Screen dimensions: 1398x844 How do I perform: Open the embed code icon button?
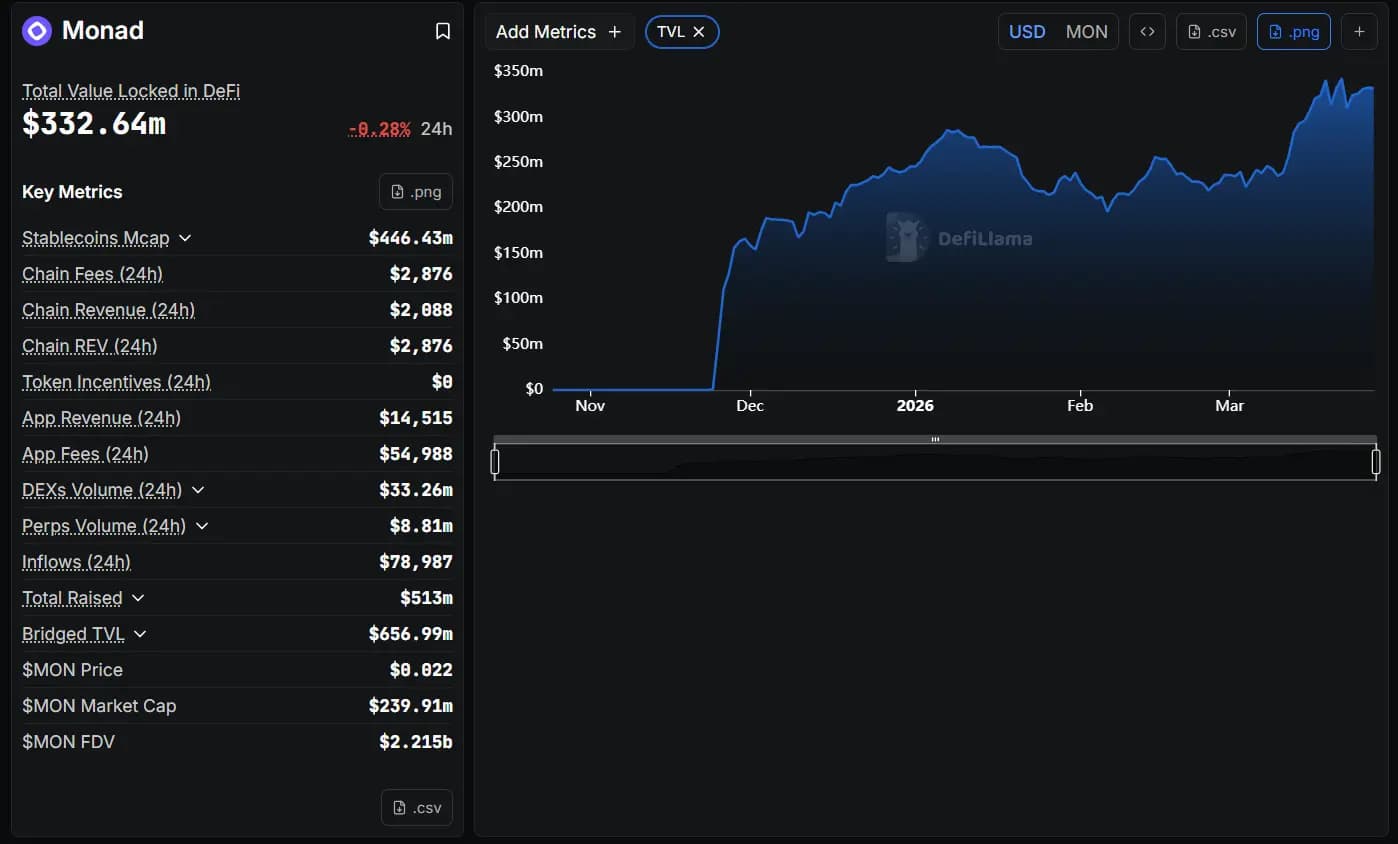1147,31
